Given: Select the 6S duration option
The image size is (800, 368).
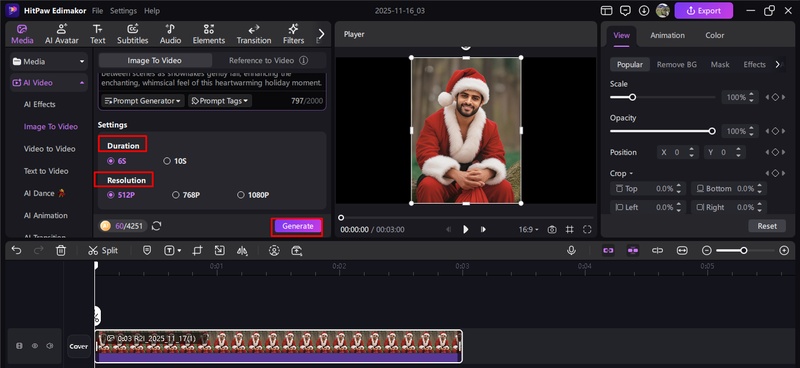Looking at the screenshot, I should (118, 161).
